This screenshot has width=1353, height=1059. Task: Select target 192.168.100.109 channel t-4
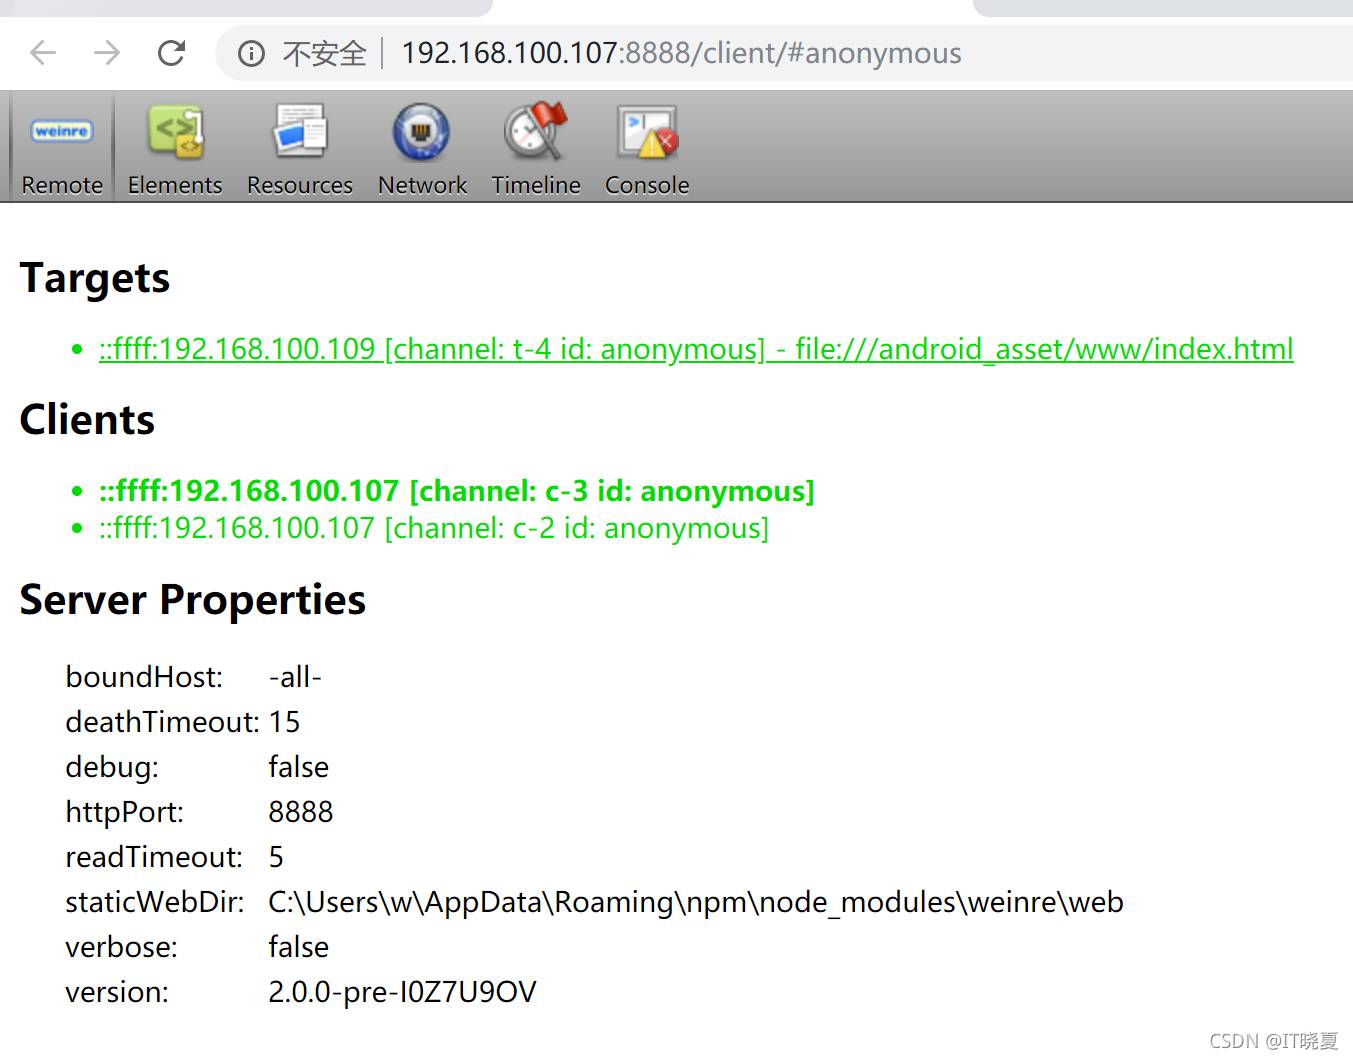696,349
